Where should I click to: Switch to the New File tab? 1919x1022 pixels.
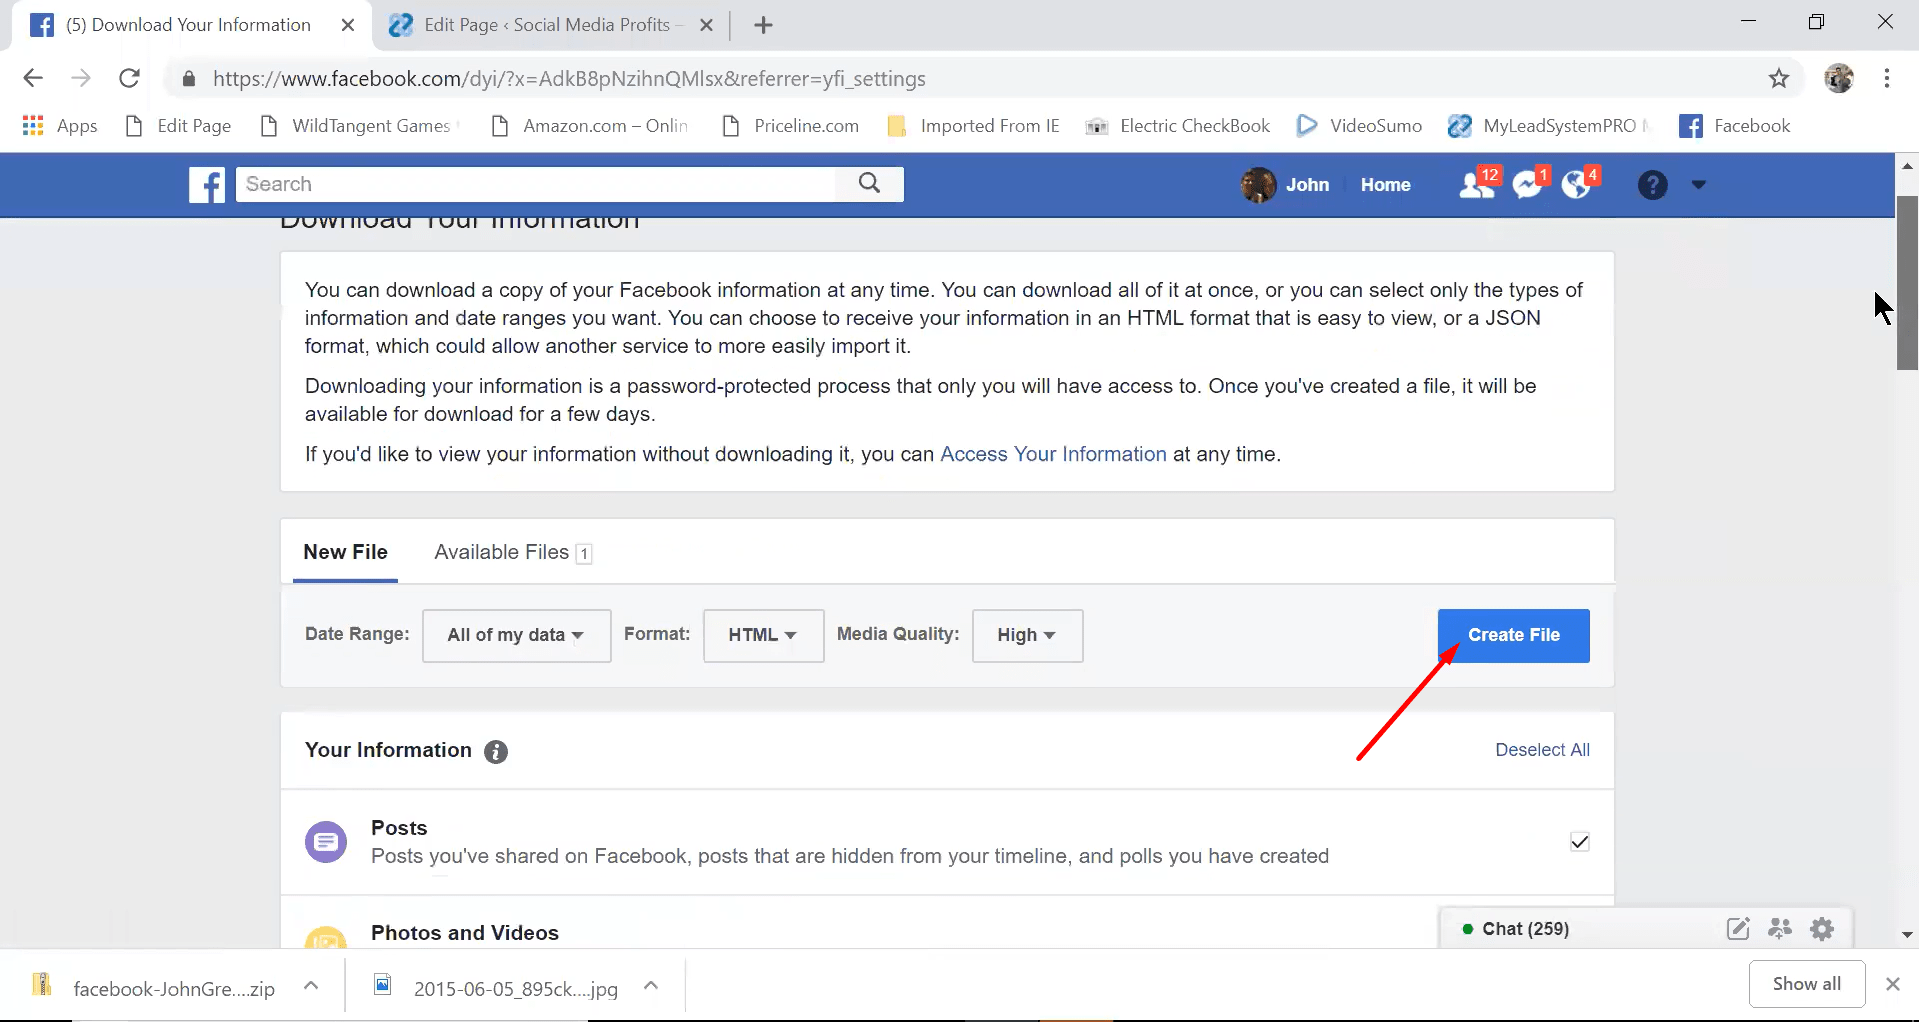point(345,552)
